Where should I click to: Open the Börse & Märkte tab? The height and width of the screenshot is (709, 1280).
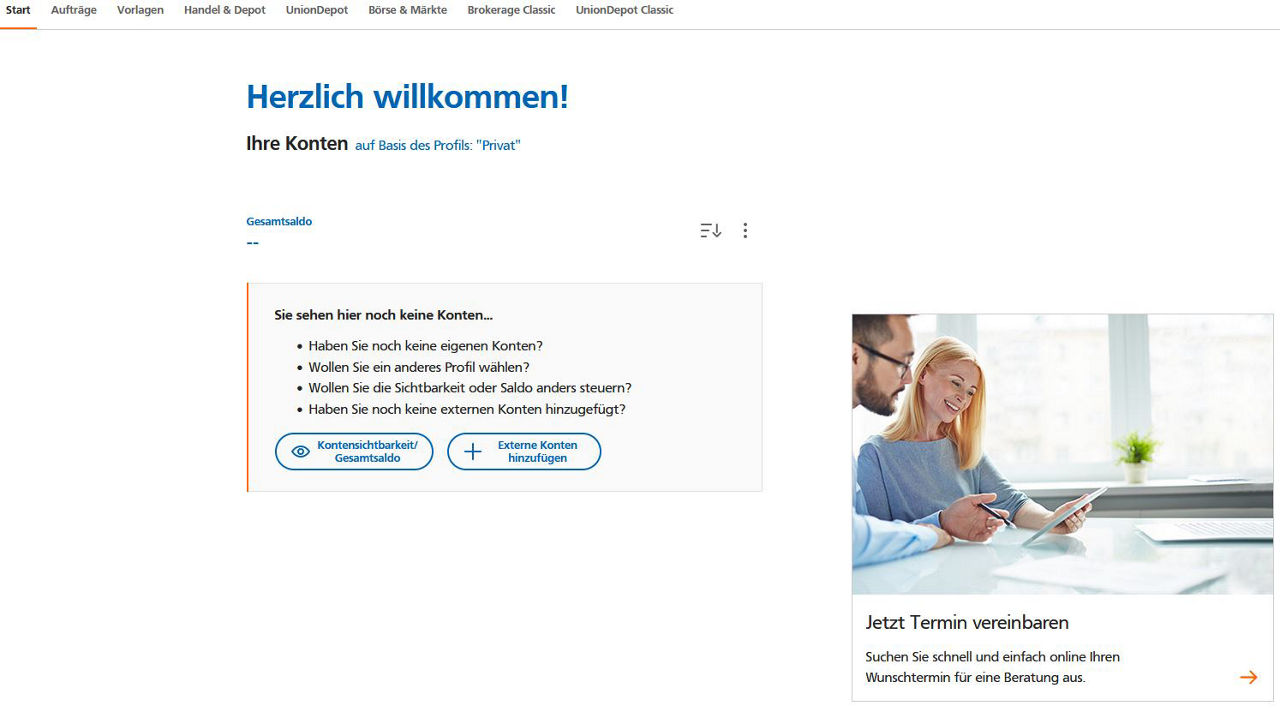[x=408, y=10]
